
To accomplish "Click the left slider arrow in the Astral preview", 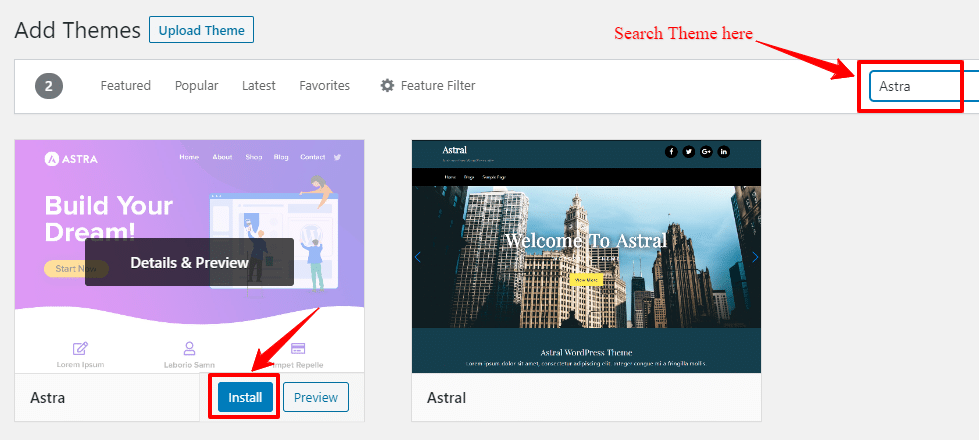I will tap(418, 257).
